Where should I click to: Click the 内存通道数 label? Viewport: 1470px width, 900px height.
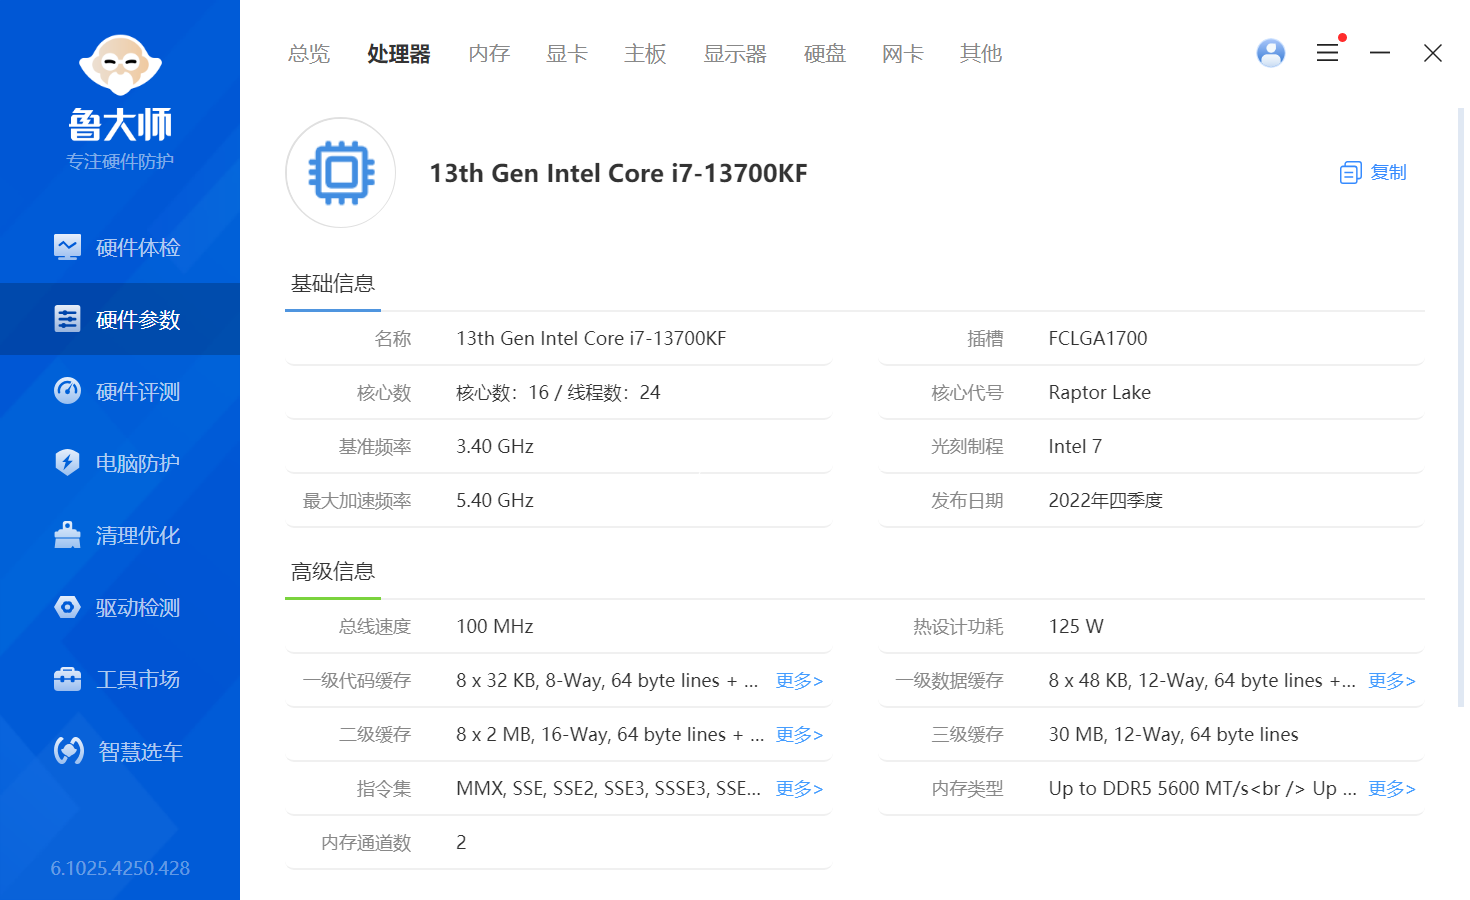coord(366,843)
